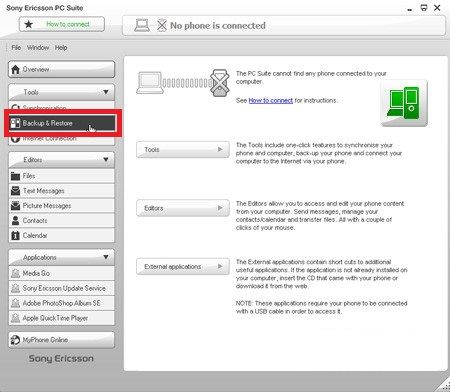Launch Apple QuickTime Player icon
The width and height of the screenshot is (450, 392).
click(15, 318)
